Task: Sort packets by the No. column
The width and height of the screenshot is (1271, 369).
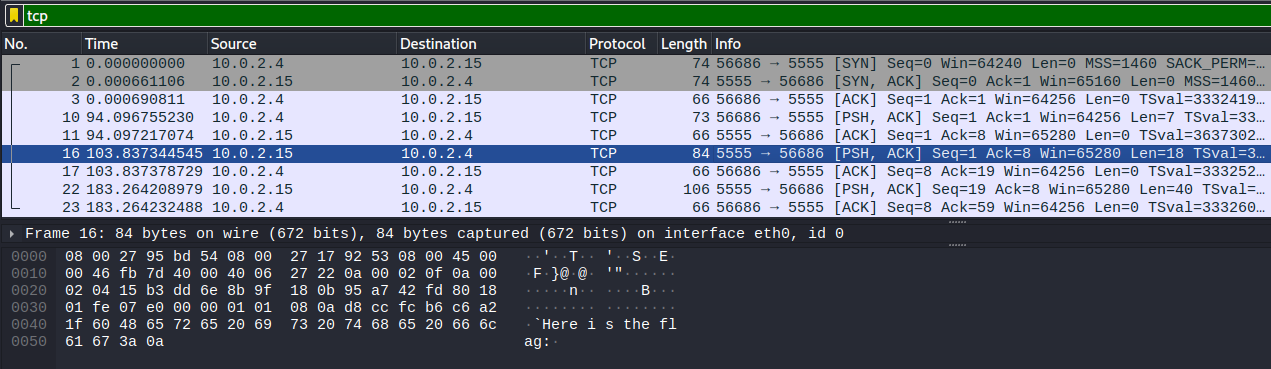Action: pos(41,44)
